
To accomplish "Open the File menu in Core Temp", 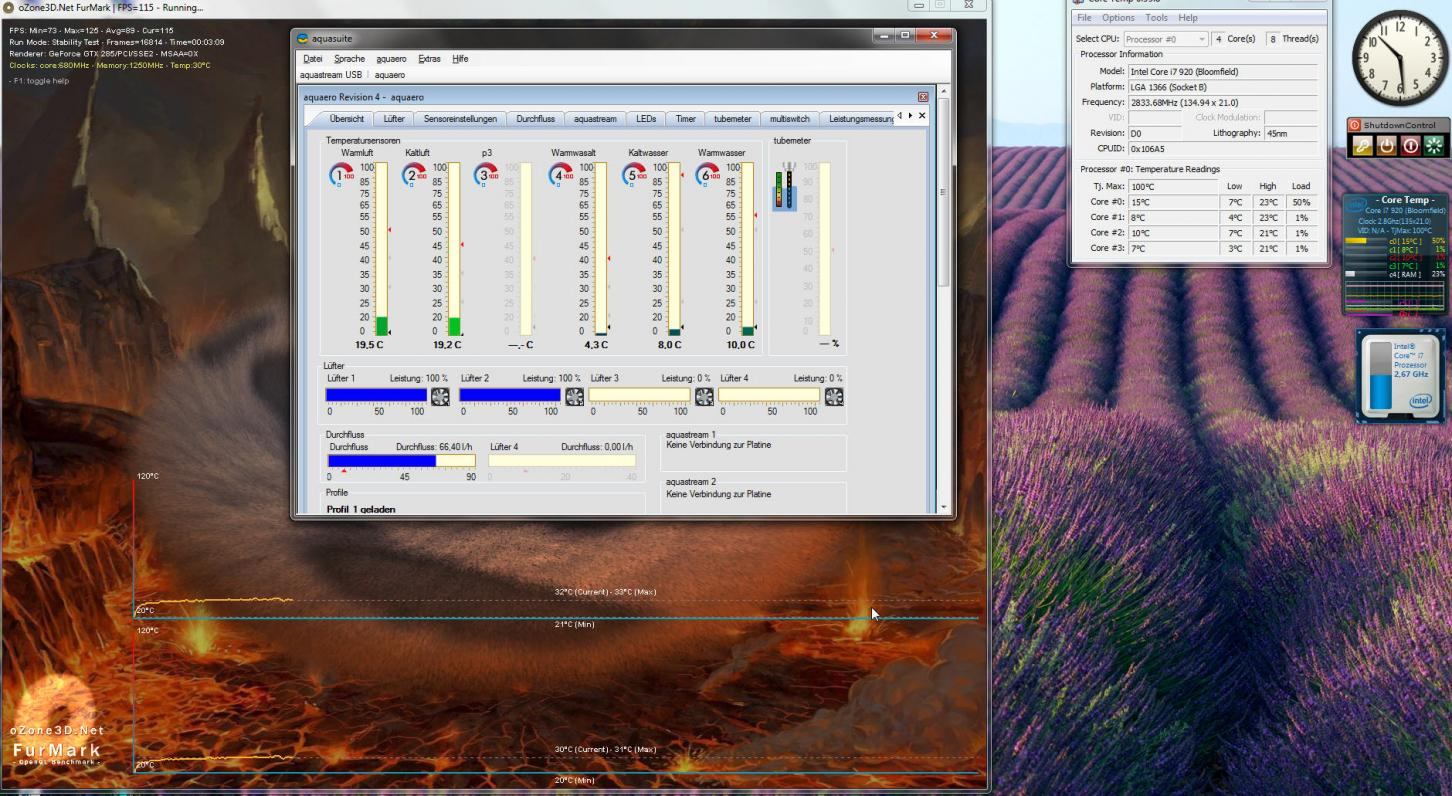I will click(1084, 18).
